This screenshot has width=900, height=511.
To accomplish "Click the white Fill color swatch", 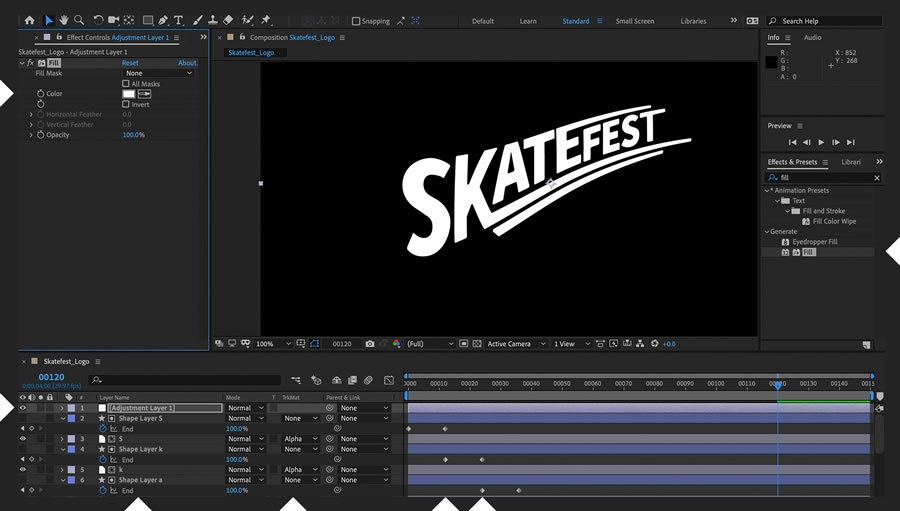I will point(128,94).
